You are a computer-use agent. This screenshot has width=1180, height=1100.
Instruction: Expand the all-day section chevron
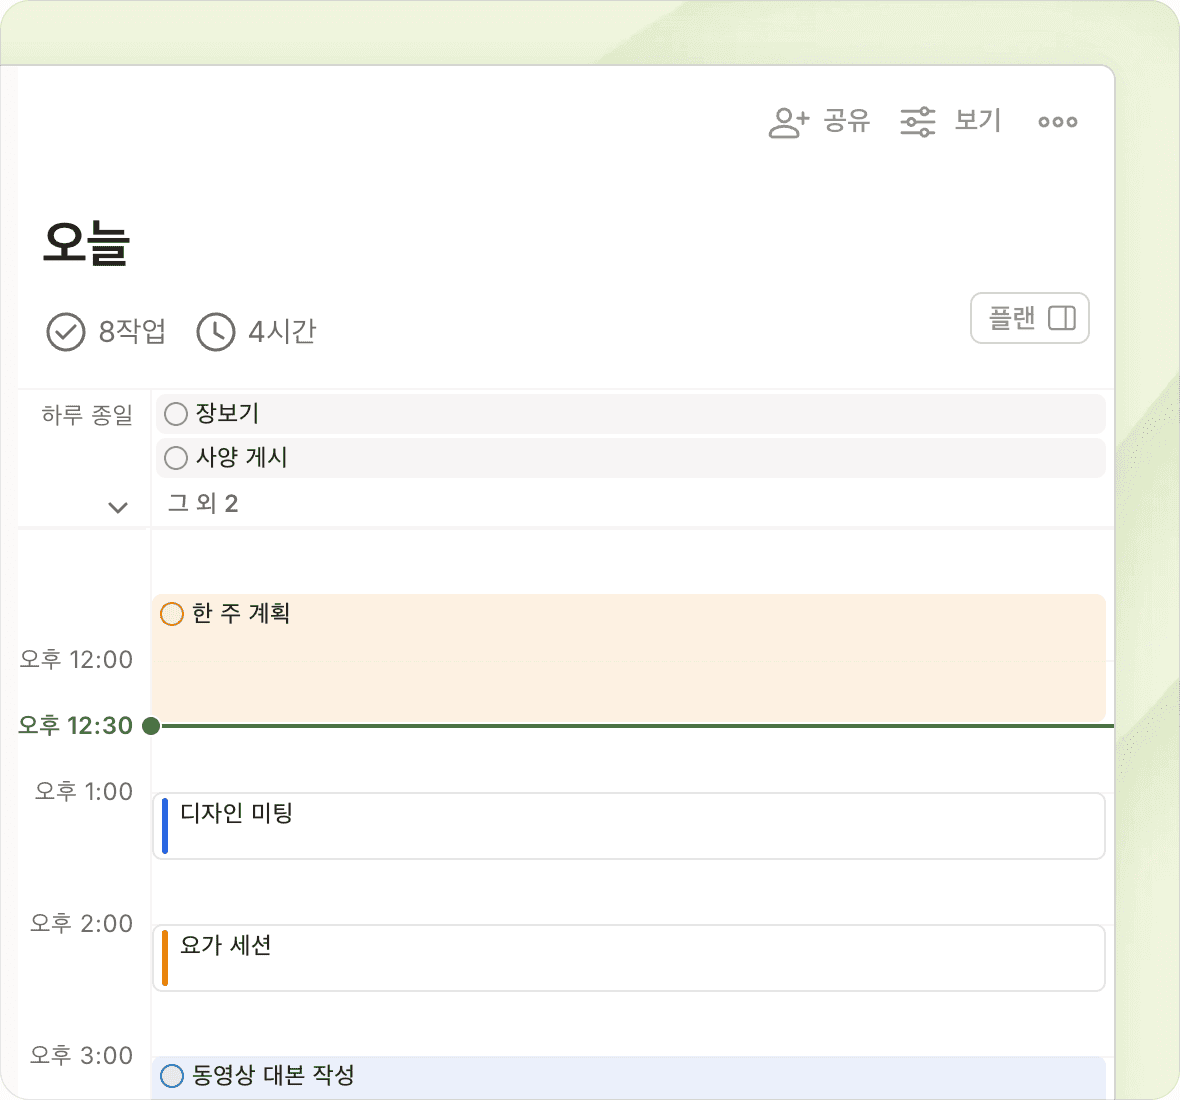[118, 507]
